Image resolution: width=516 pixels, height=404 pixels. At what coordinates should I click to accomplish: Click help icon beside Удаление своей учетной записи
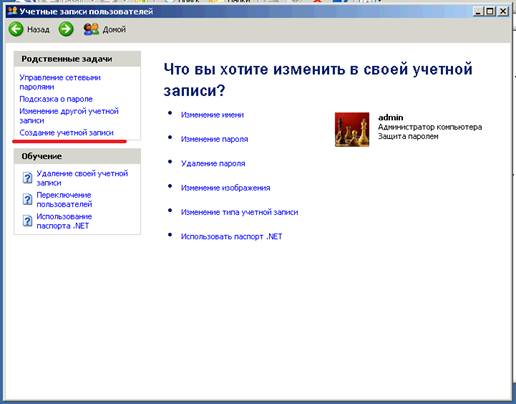click(27, 178)
